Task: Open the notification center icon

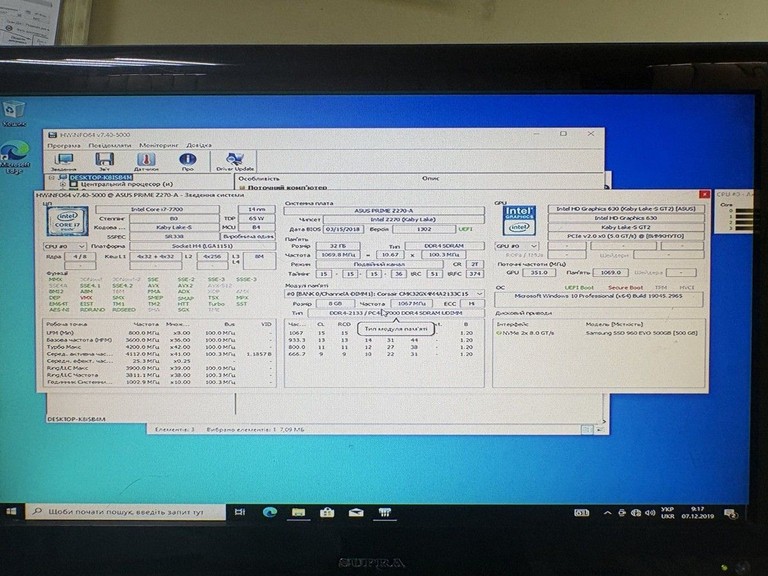Action: tap(731, 513)
